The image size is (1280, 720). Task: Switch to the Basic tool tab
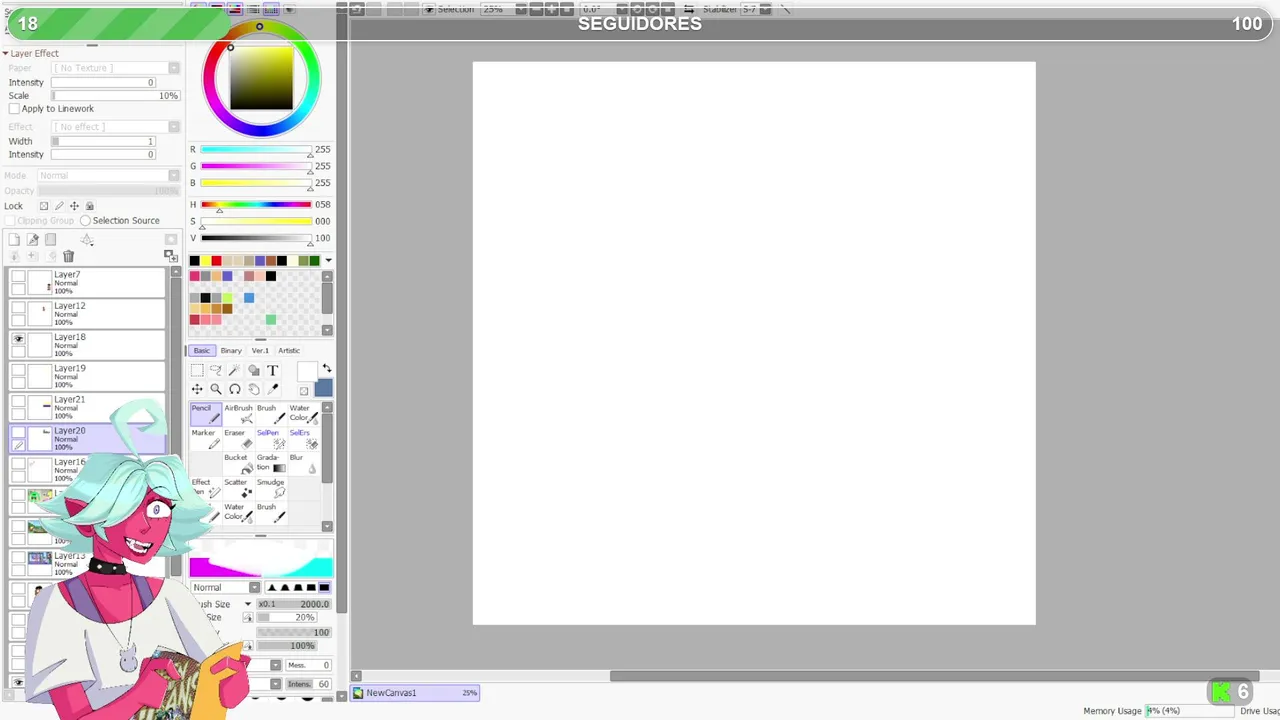(x=202, y=351)
